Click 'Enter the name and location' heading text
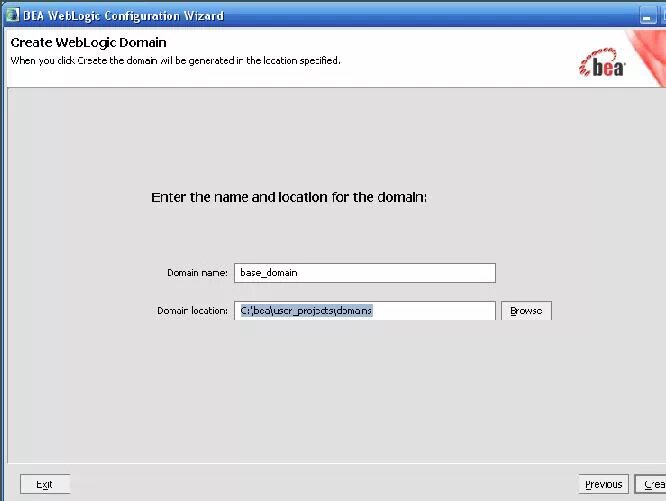Viewport: 666px width, 501px height. tap(289, 197)
